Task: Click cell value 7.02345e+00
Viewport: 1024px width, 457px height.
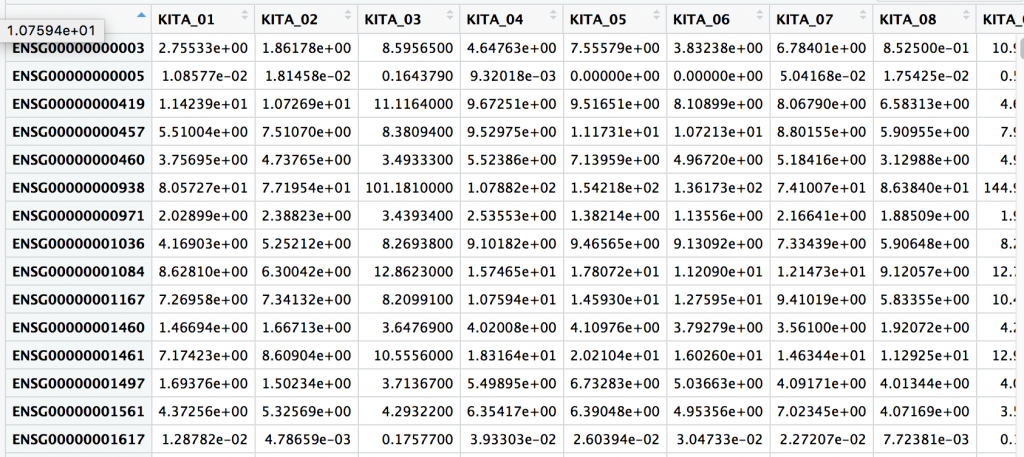Action: pyautogui.click(x=822, y=411)
